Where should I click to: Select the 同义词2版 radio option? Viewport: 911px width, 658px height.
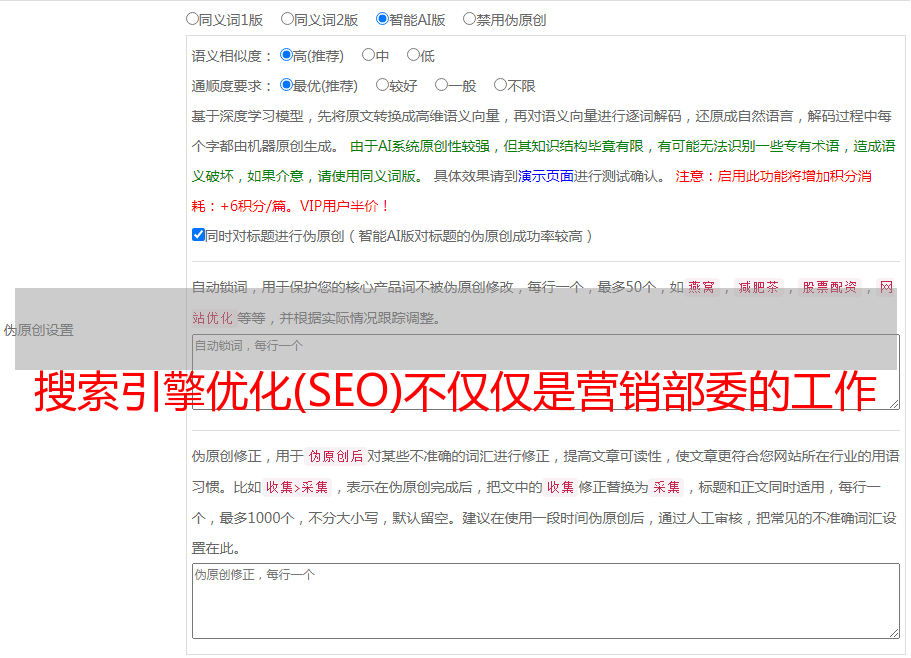point(287,19)
